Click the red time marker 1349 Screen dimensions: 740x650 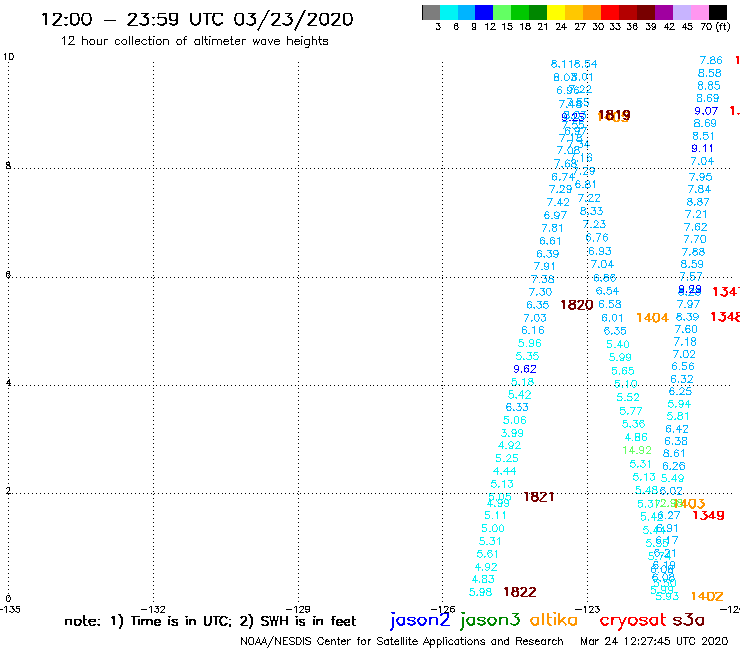tap(708, 515)
